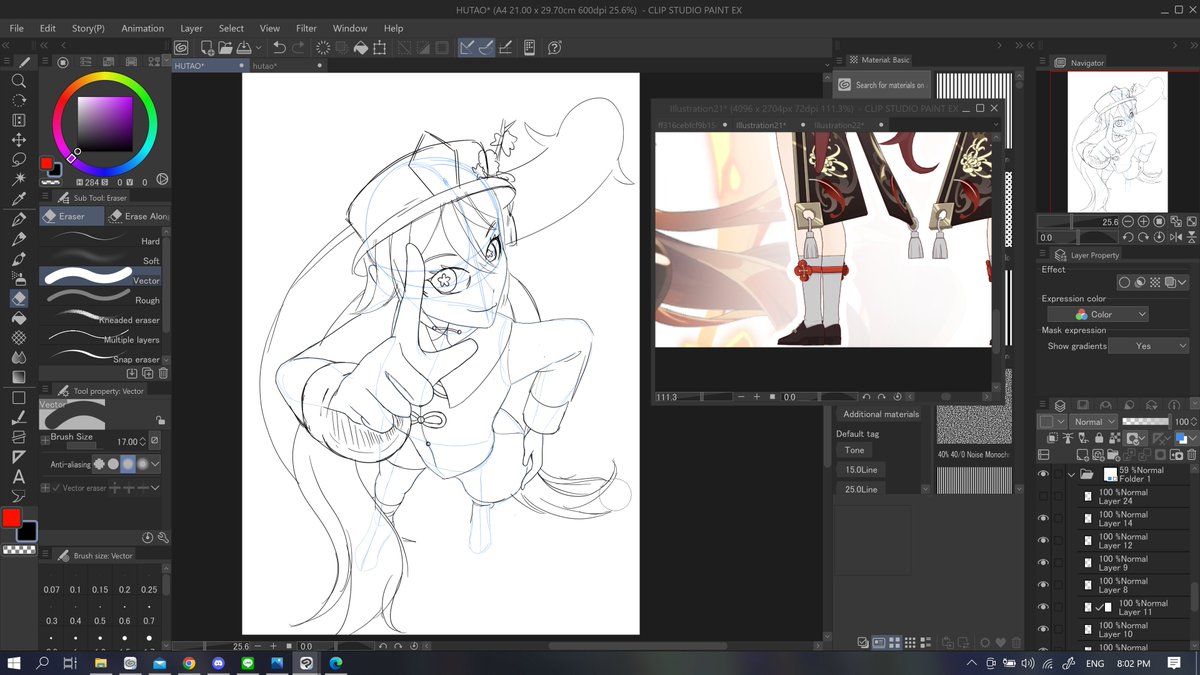The image size is (1200, 675).
Task: Select the Operation object tool
Action: point(18,120)
